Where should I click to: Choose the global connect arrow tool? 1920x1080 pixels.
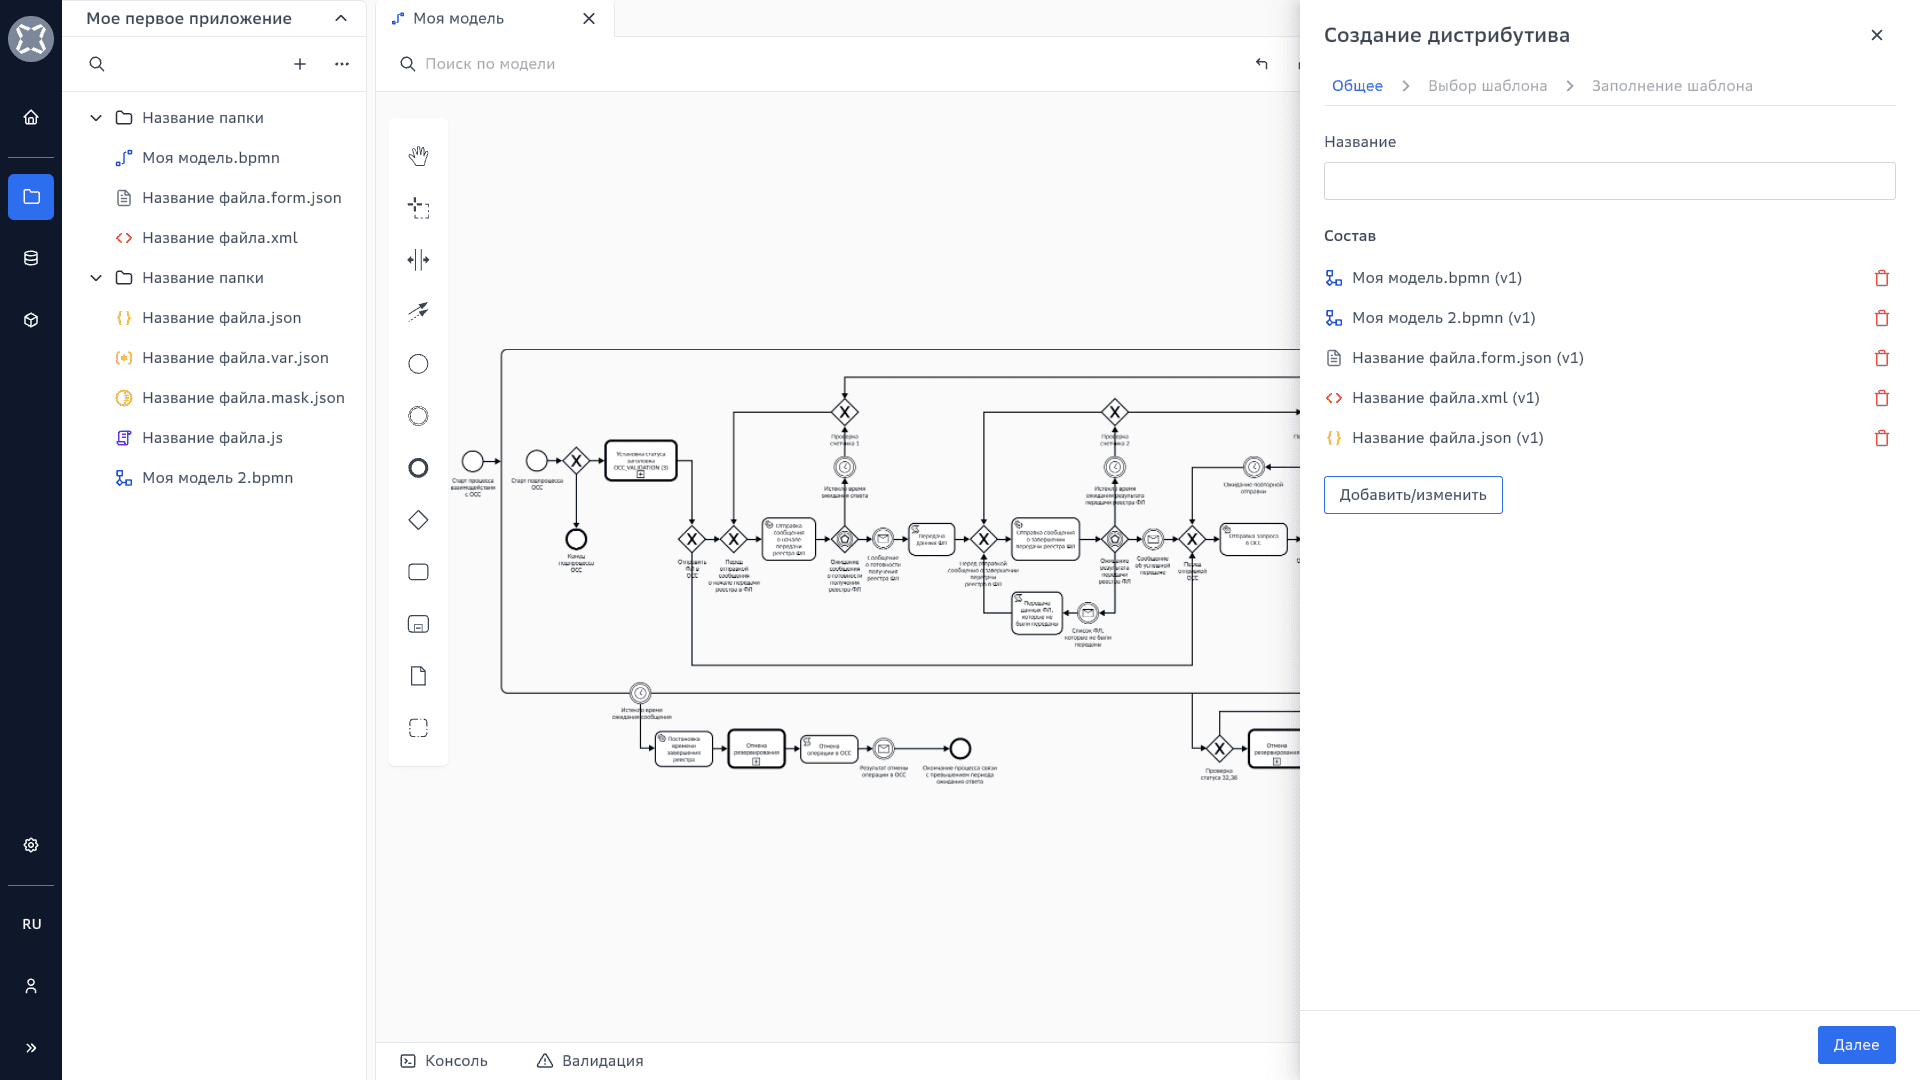tap(418, 312)
